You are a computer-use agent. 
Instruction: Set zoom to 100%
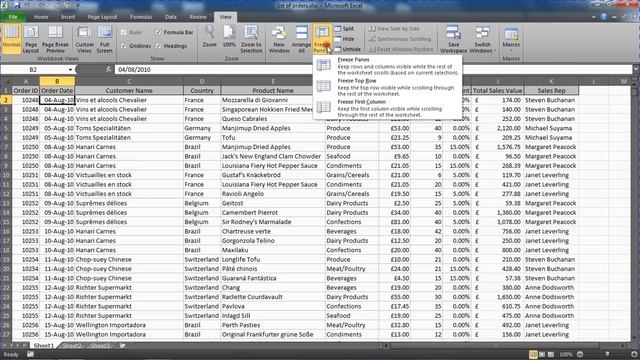(229, 37)
